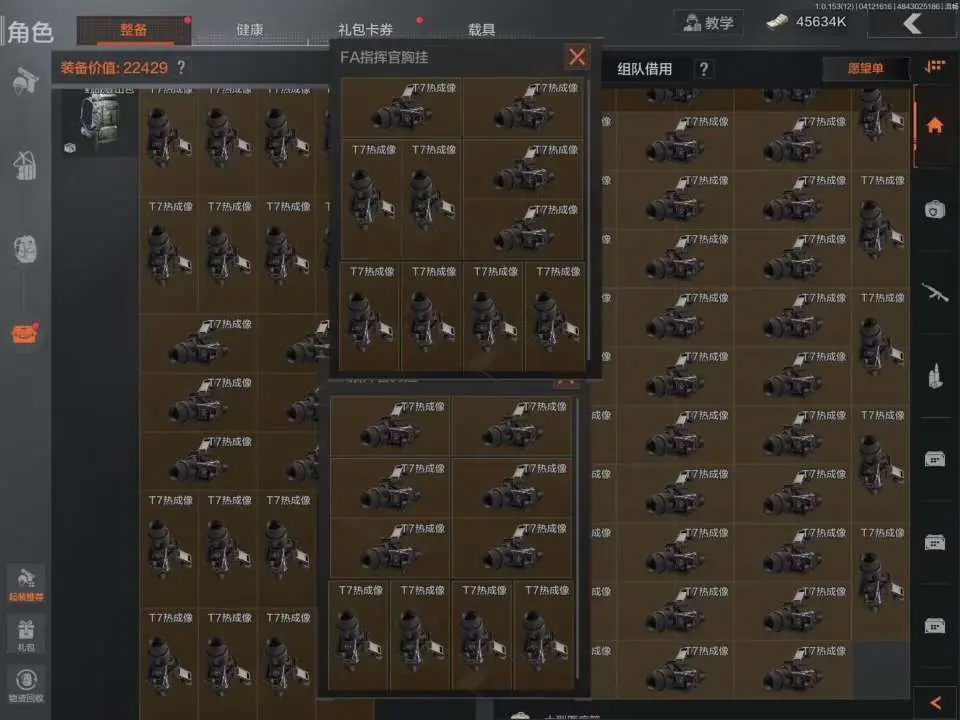This screenshot has height=720, width=960.
Task: Select the chest rig icon in left sidebar
Action: point(25,165)
